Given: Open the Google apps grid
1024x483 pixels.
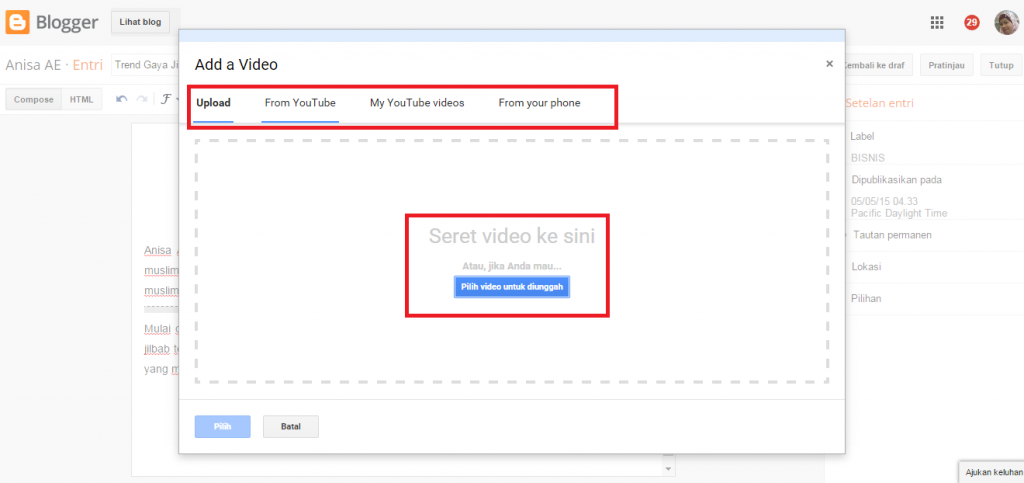Looking at the screenshot, I should coord(936,23).
